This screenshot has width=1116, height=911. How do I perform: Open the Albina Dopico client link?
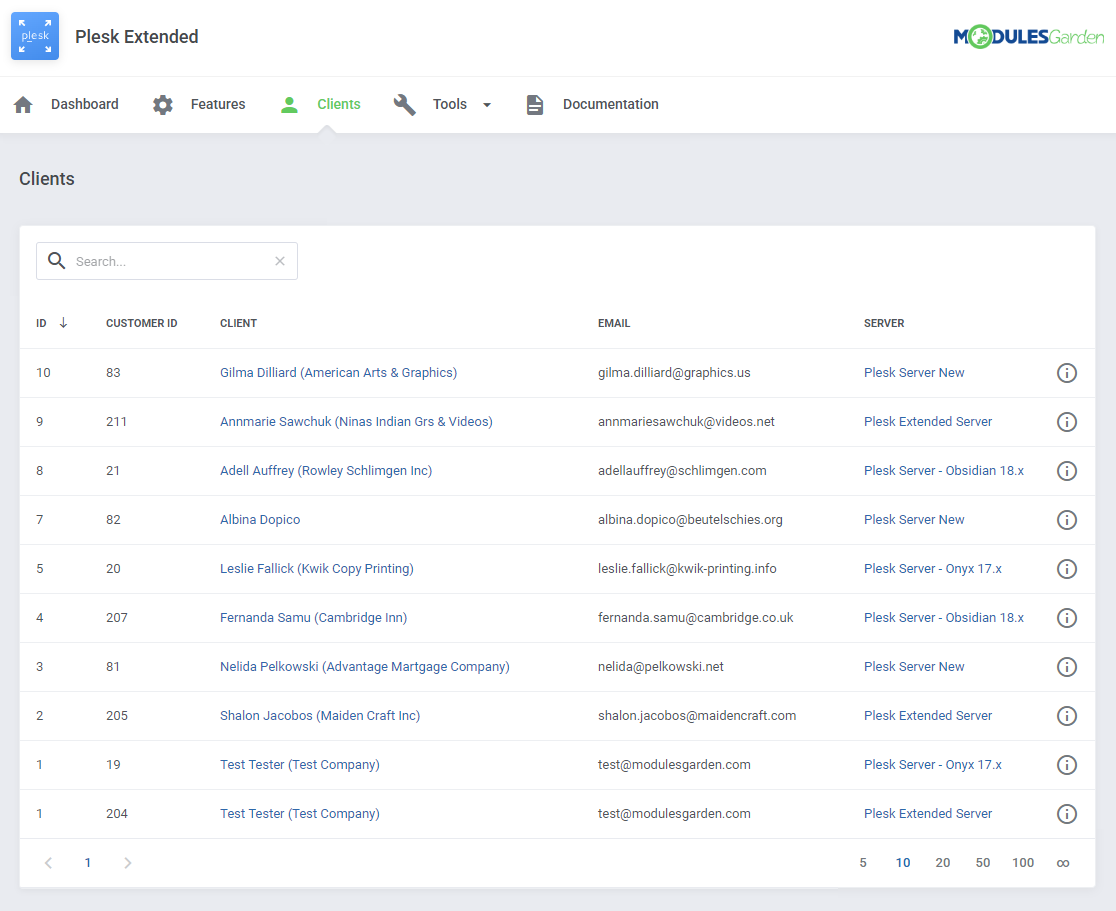point(262,519)
